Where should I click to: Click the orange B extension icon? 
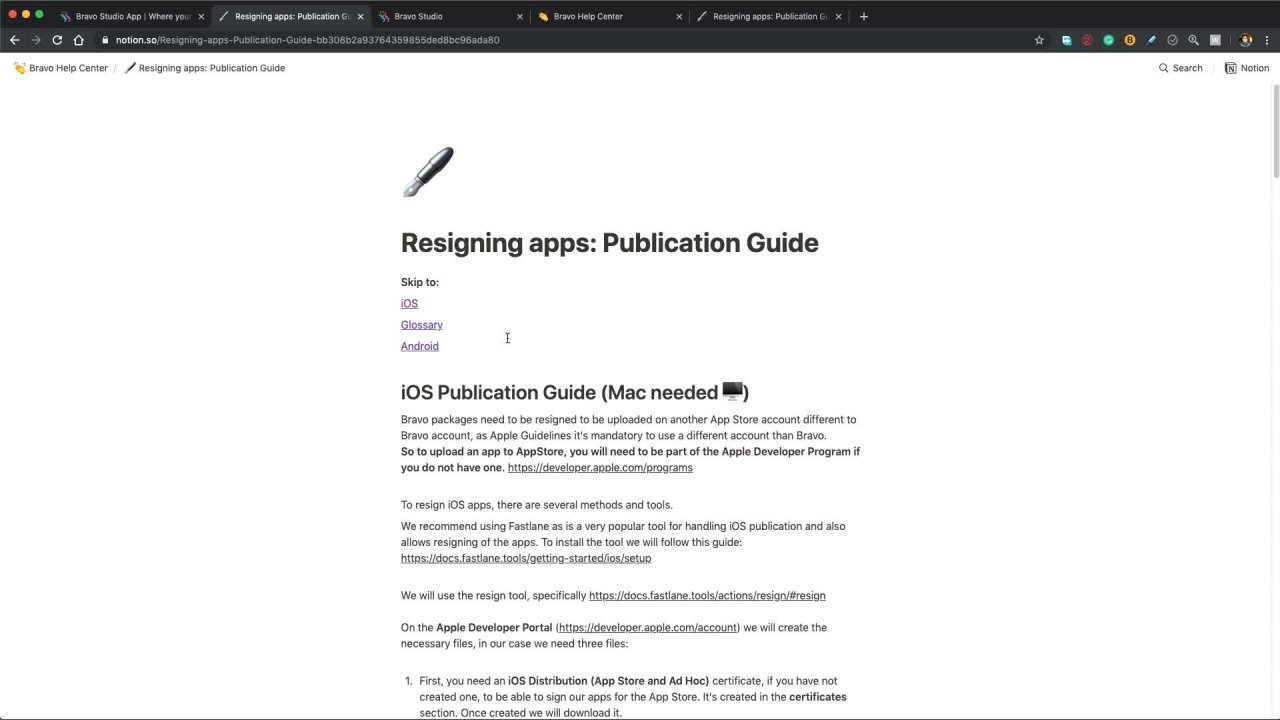[1130, 40]
